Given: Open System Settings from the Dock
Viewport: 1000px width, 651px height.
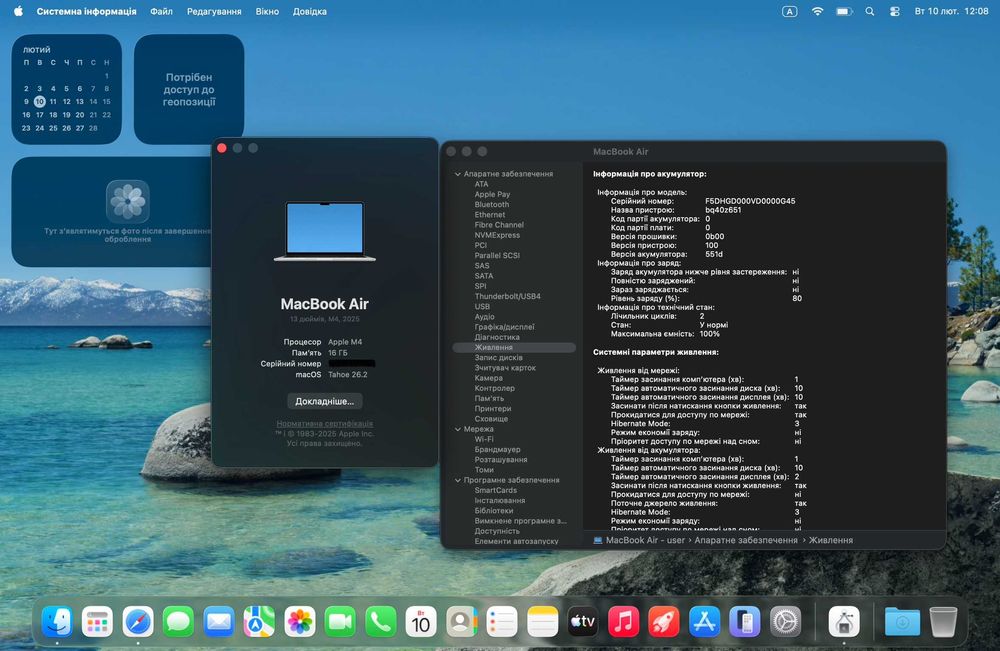Looking at the screenshot, I should tap(785, 622).
